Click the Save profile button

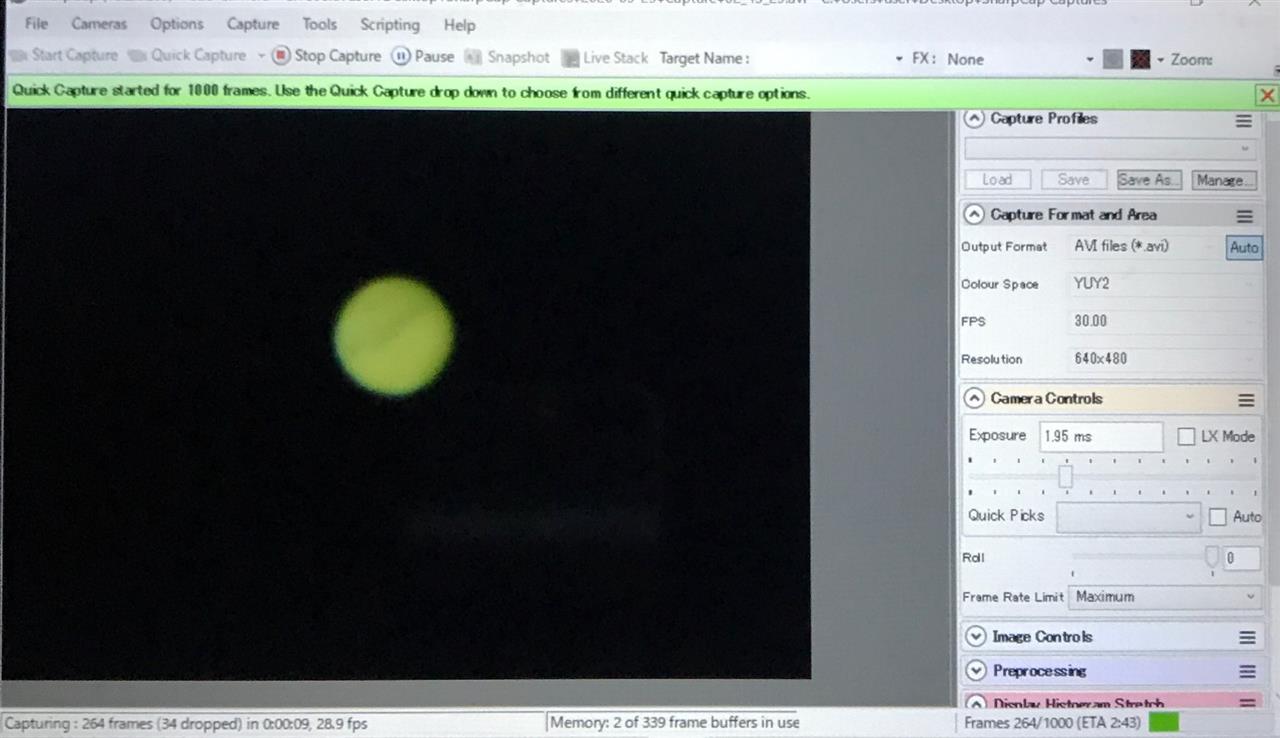[x=1073, y=180]
